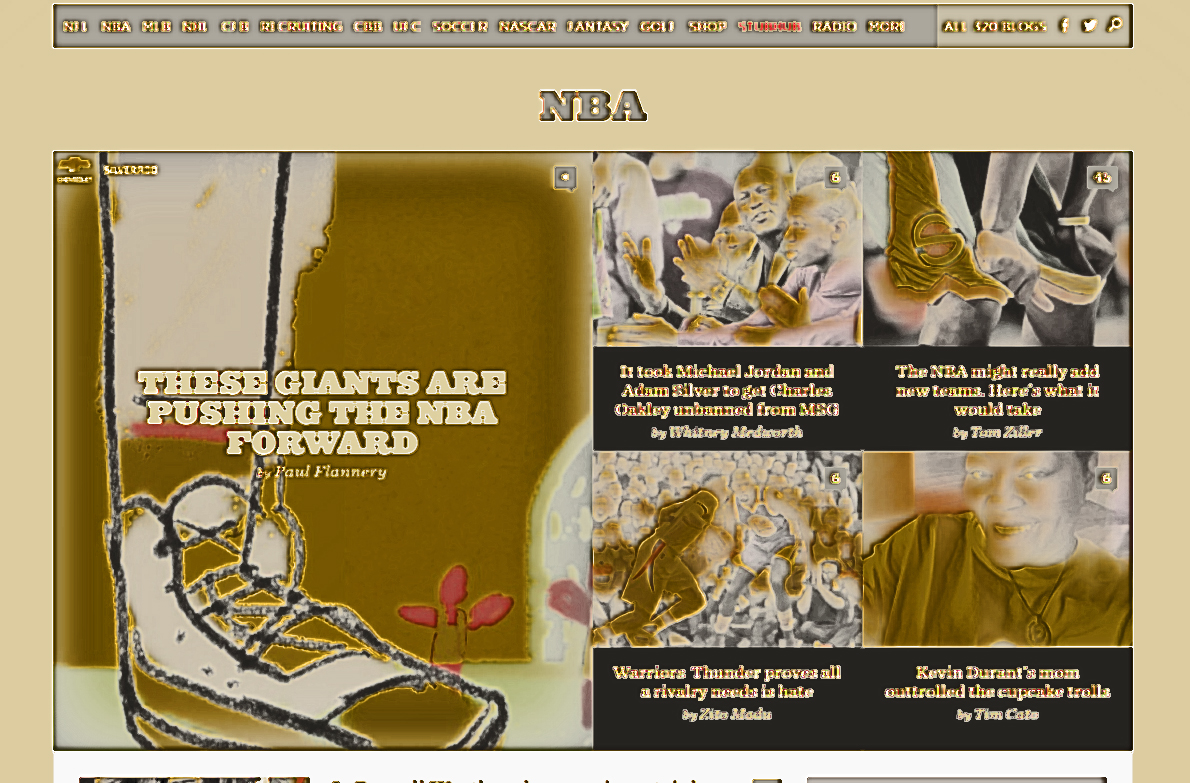Click the search magnifier icon
Image resolution: width=1190 pixels, height=783 pixels.
point(1114,25)
